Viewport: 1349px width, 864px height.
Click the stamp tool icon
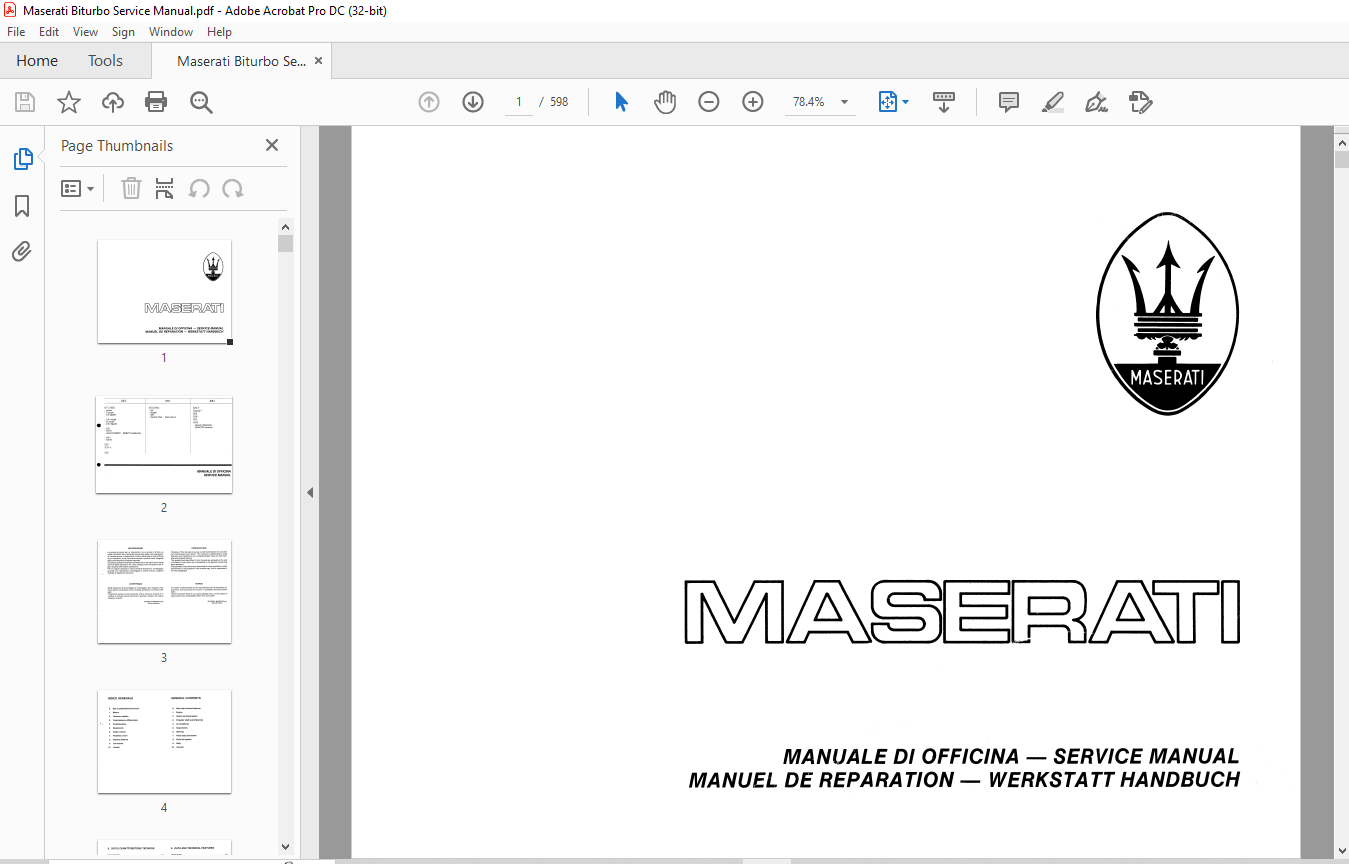pyautogui.click(x=1141, y=102)
